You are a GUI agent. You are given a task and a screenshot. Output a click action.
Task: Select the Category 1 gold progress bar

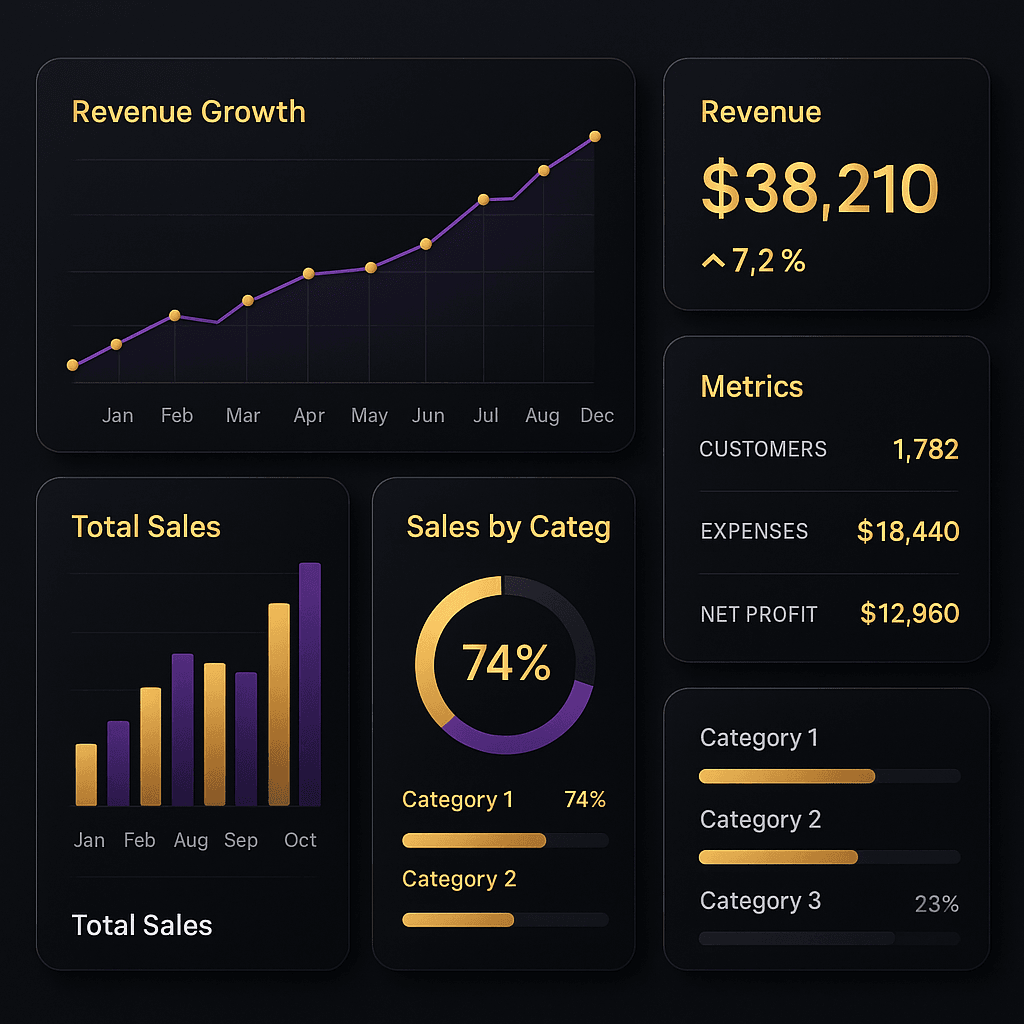(787, 776)
